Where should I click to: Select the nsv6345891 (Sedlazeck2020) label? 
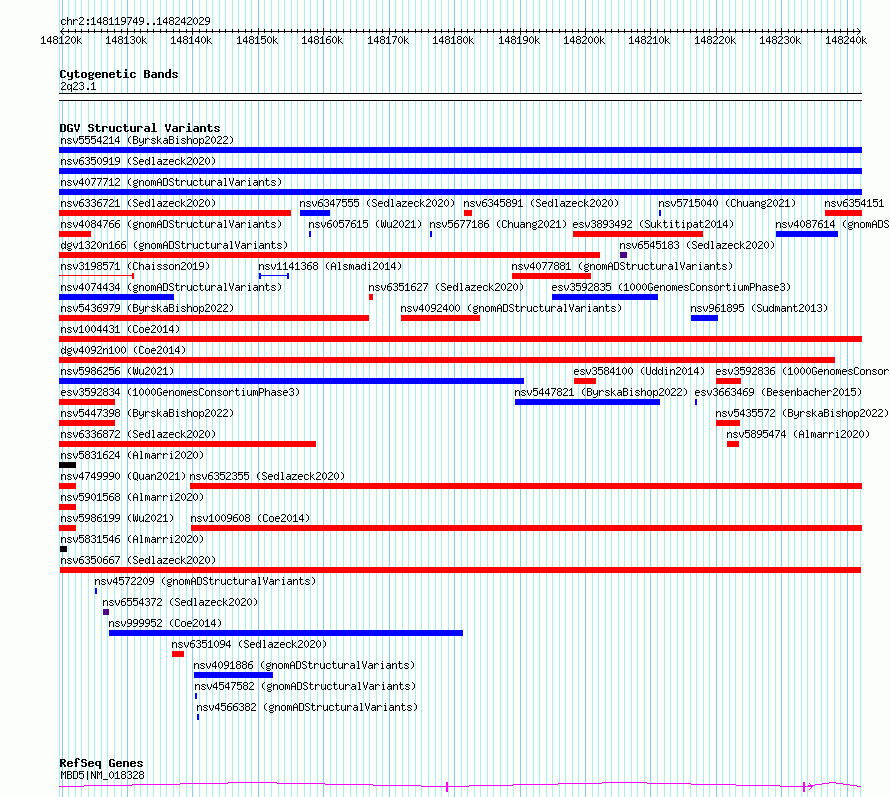tap(541, 203)
